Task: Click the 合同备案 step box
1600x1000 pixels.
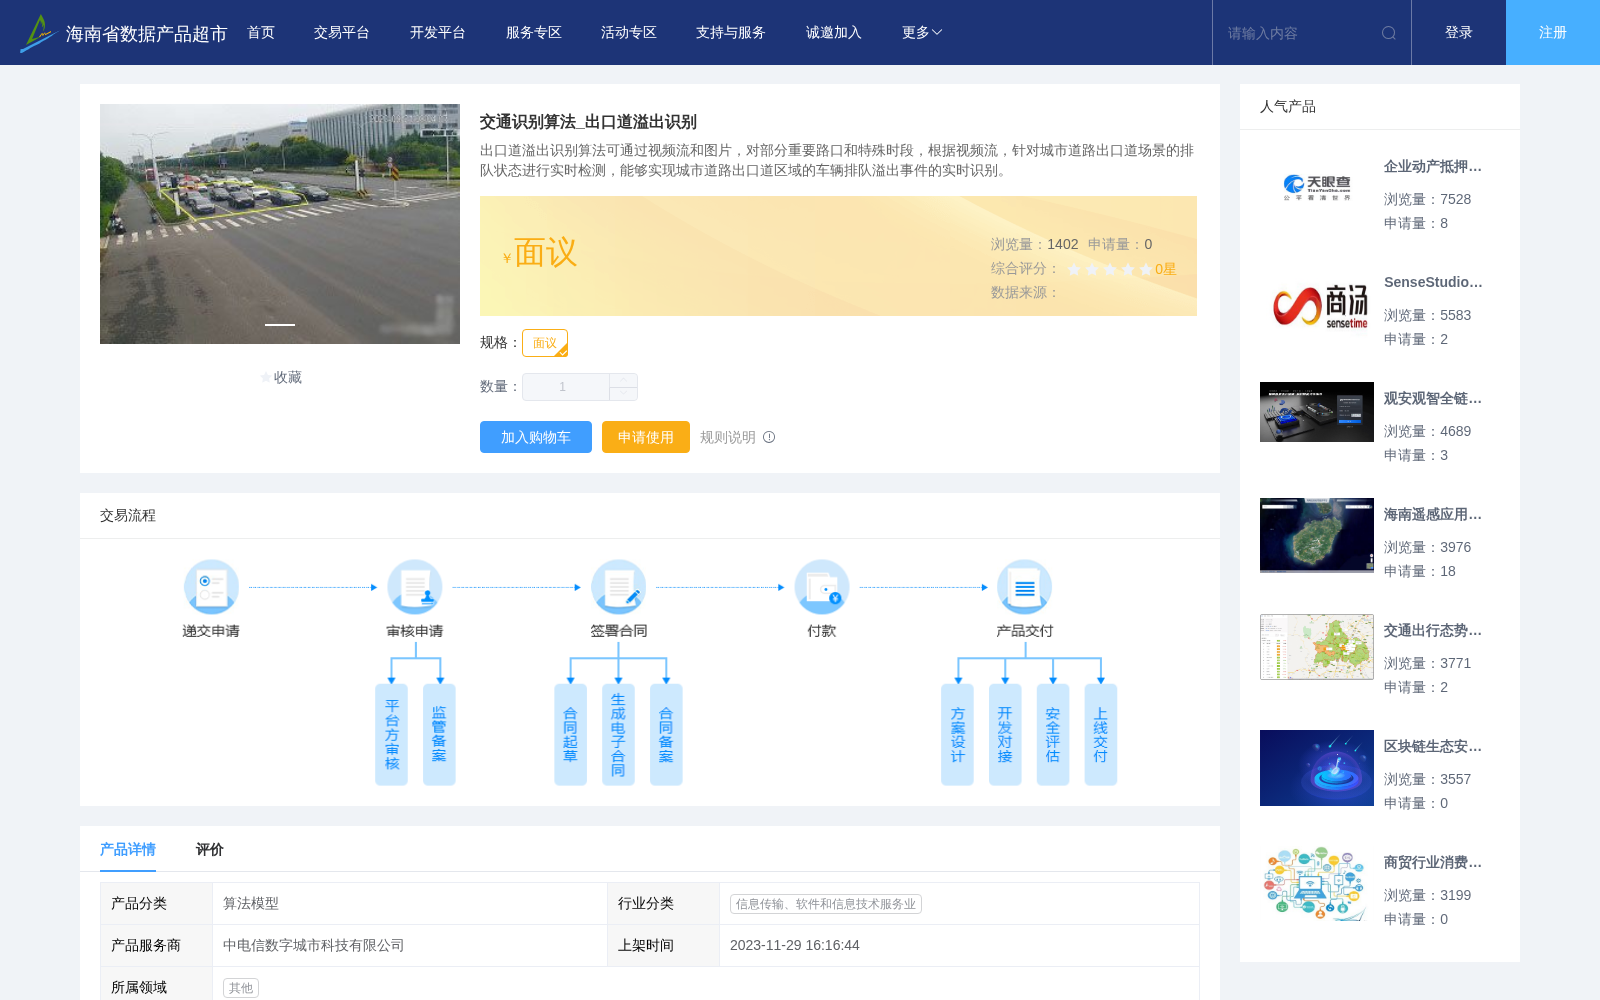Action: (x=666, y=735)
